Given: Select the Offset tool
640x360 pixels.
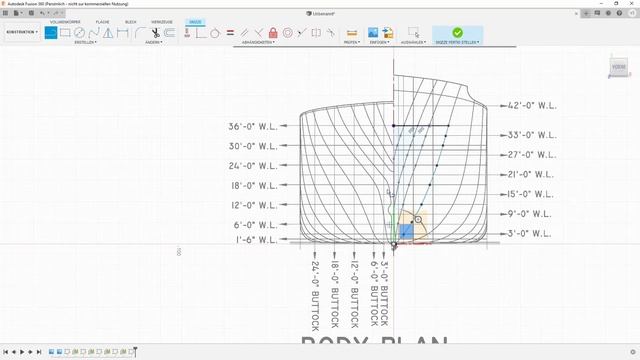Looking at the screenshot, I should 170,33.
